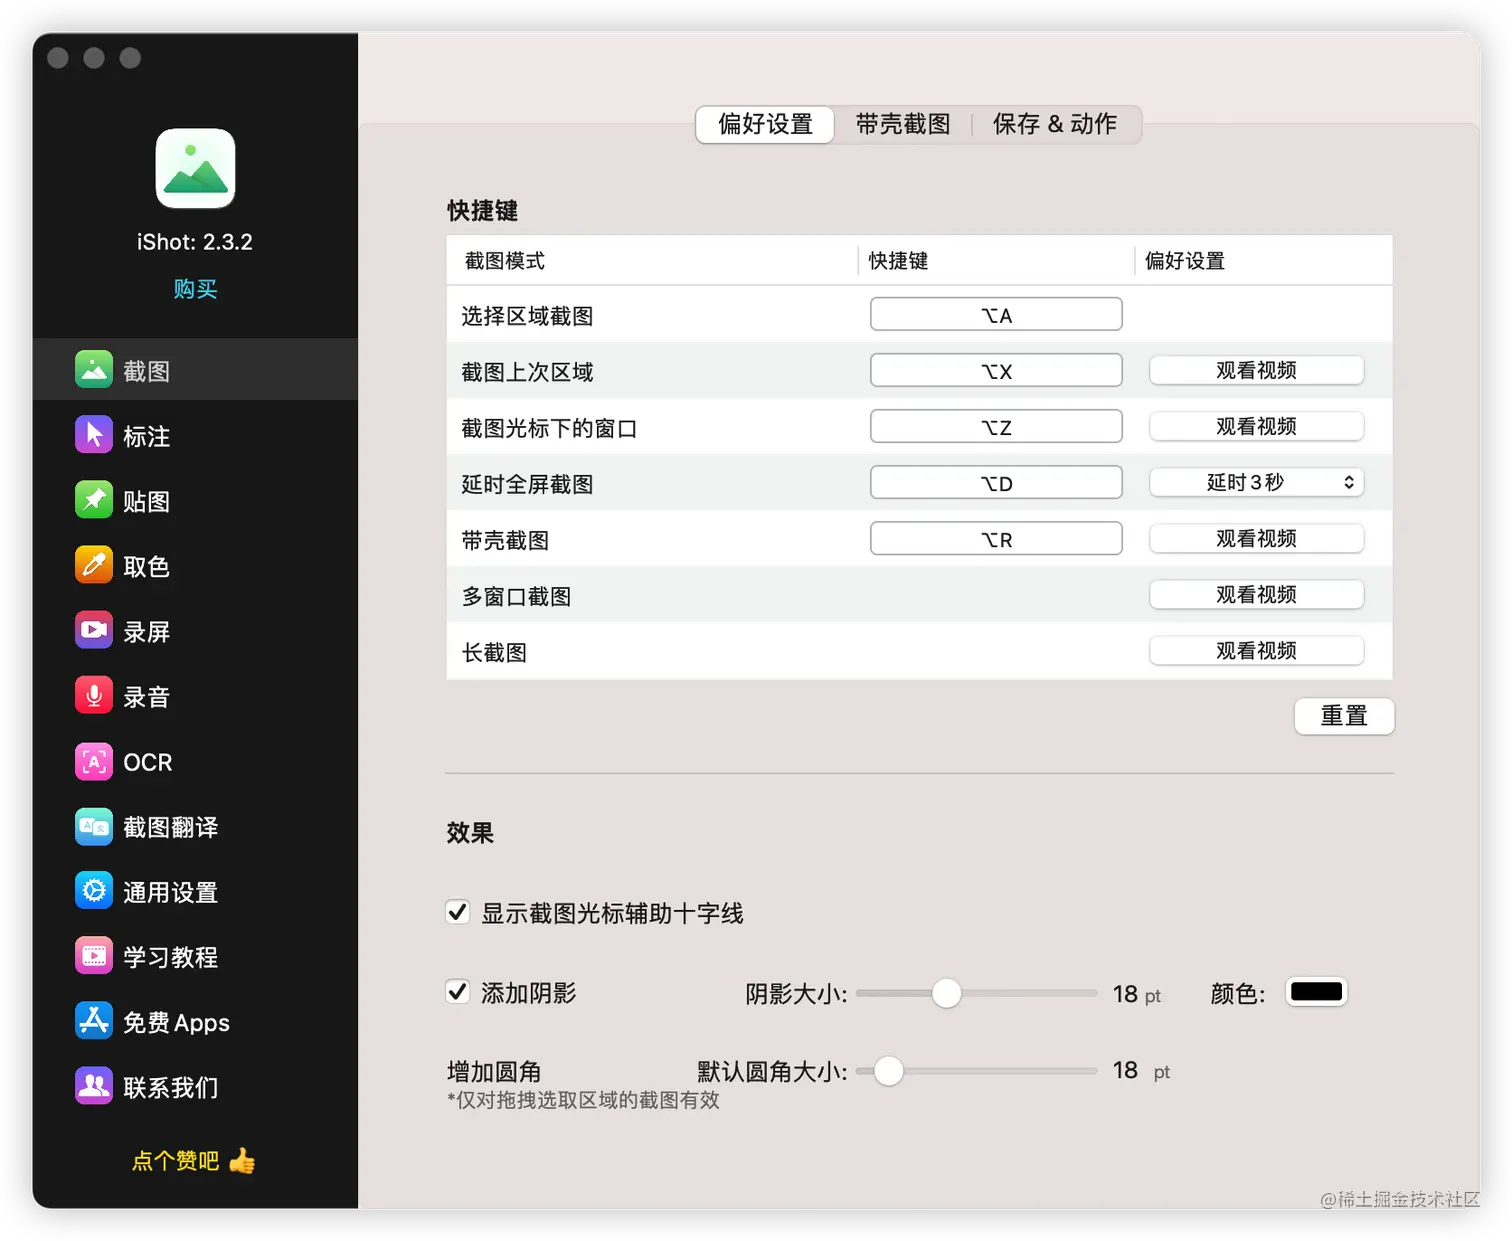Watch video for 带壳截图 row
This screenshot has width=1512, height=1241.
[x=1256, y=539]
